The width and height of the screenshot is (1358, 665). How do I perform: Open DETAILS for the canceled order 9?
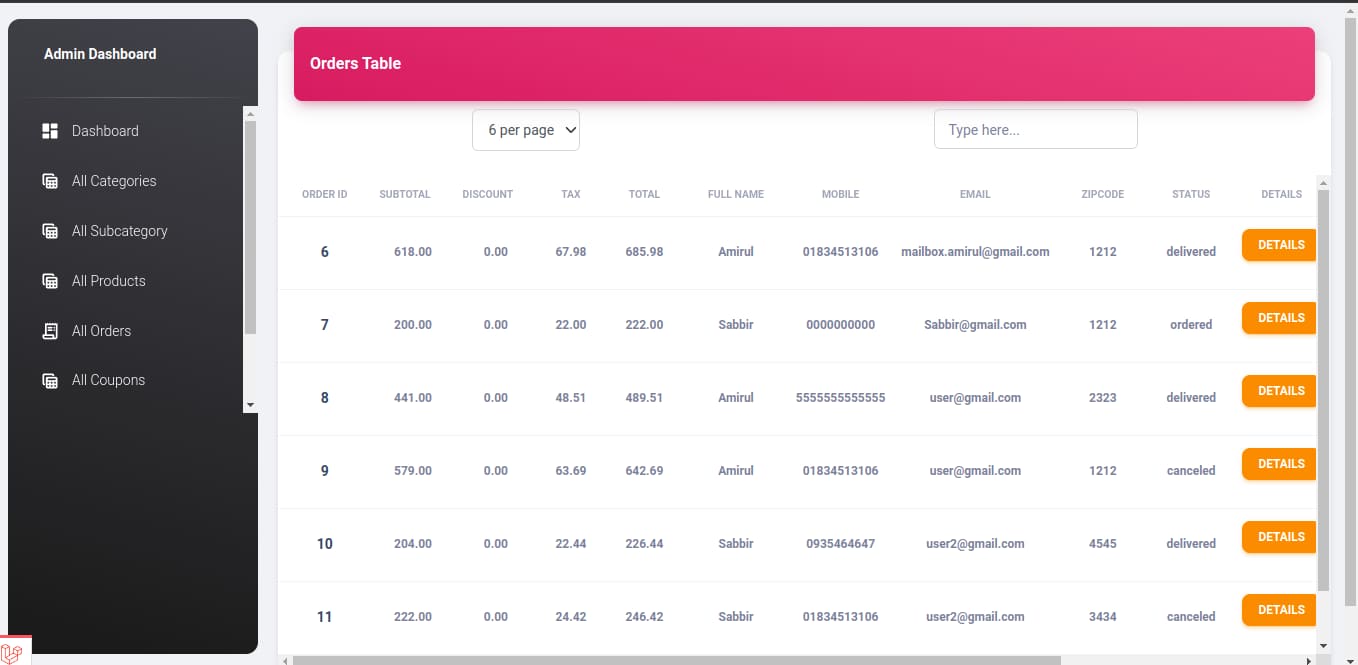click(1279, 463)
